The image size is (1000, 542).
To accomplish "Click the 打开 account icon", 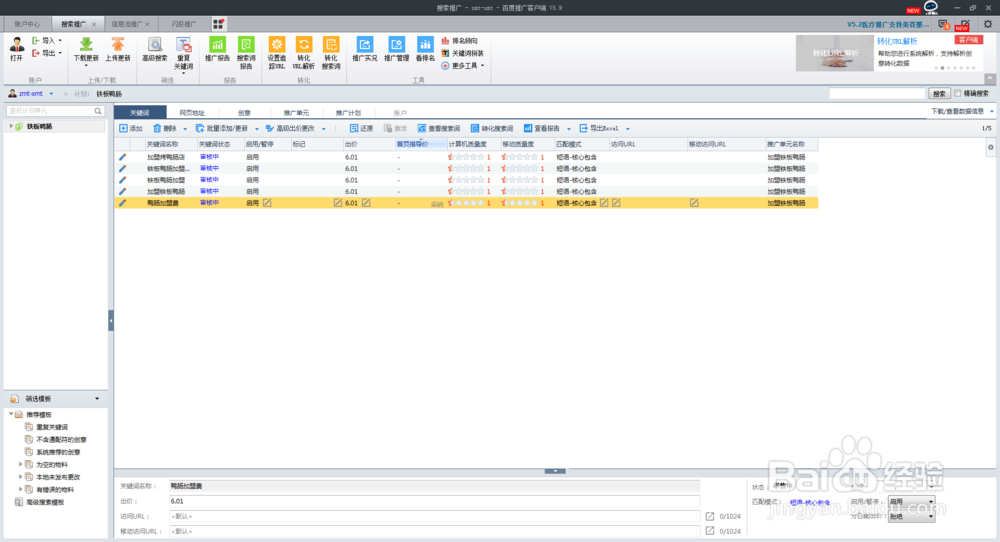I will click(17, 45).
